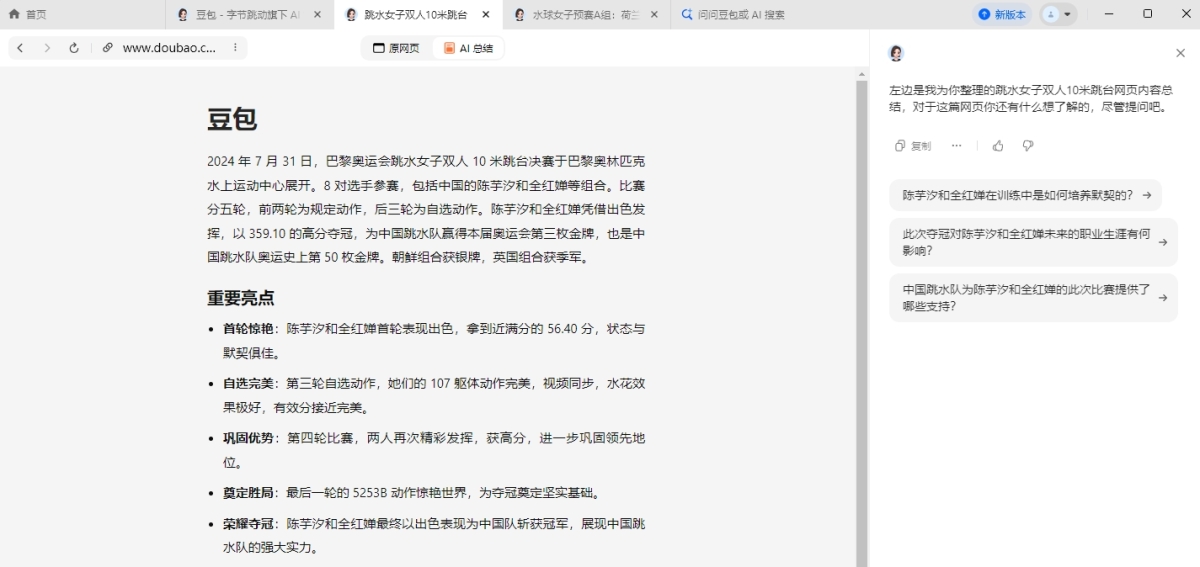Ask 此次夺冠对陈芋汐和全红婵未来的职业生涯有何影响
Image resolution: width=1200 pixels, height=567 pixels.
pyautogui.click(x=1033, y=242)
